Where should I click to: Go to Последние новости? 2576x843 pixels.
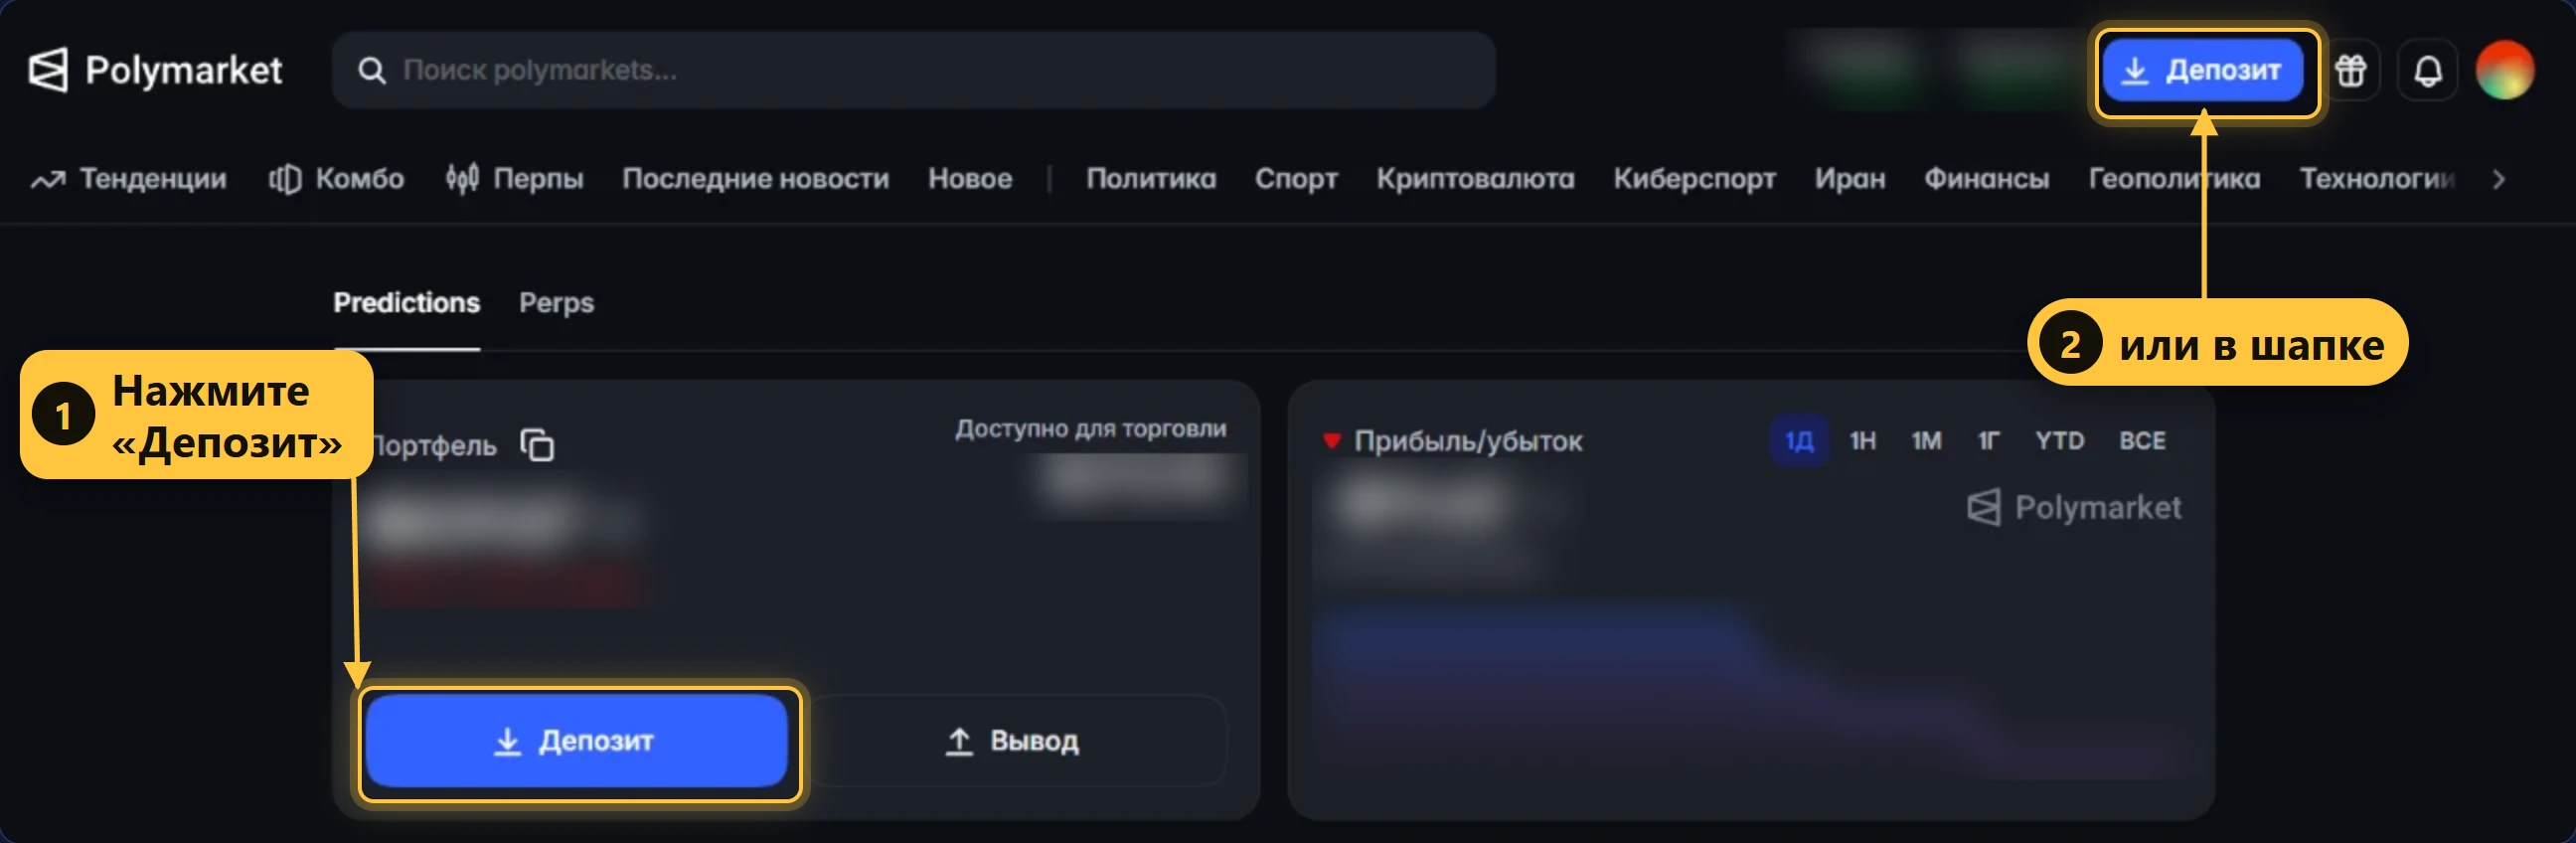click(755, 179)
